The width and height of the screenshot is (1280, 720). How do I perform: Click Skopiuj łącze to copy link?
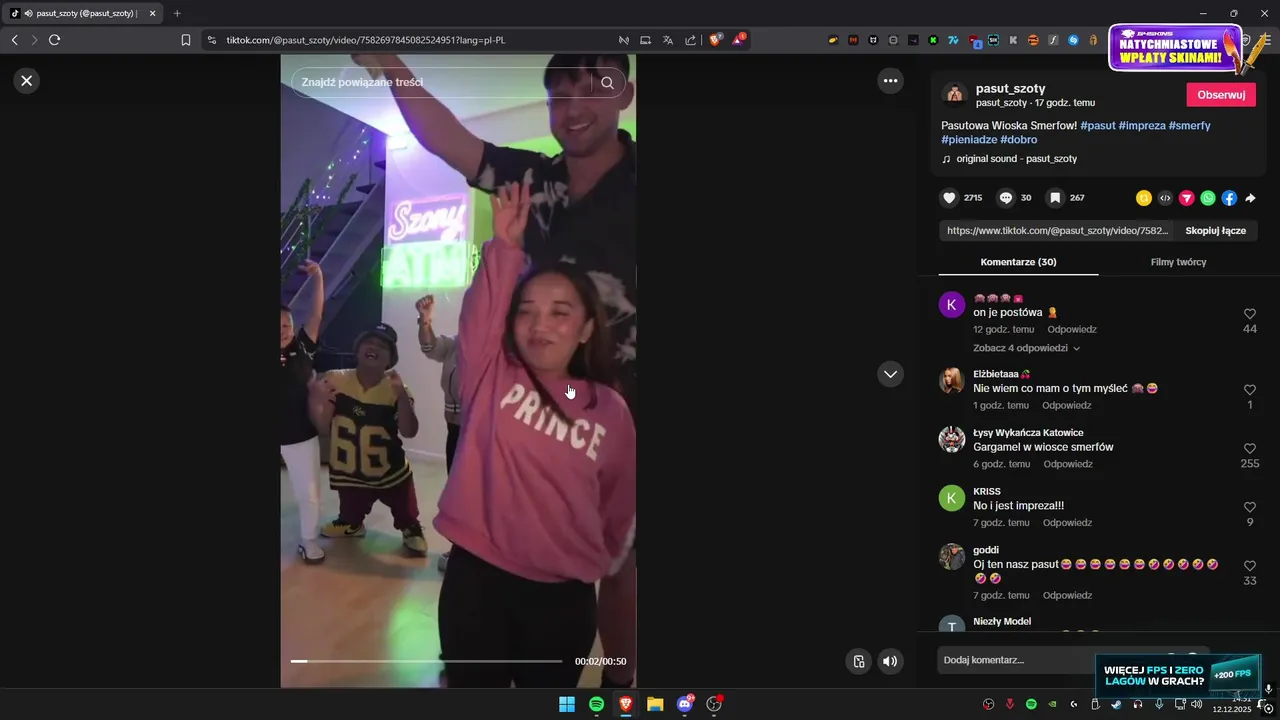tap(1215, 231)
